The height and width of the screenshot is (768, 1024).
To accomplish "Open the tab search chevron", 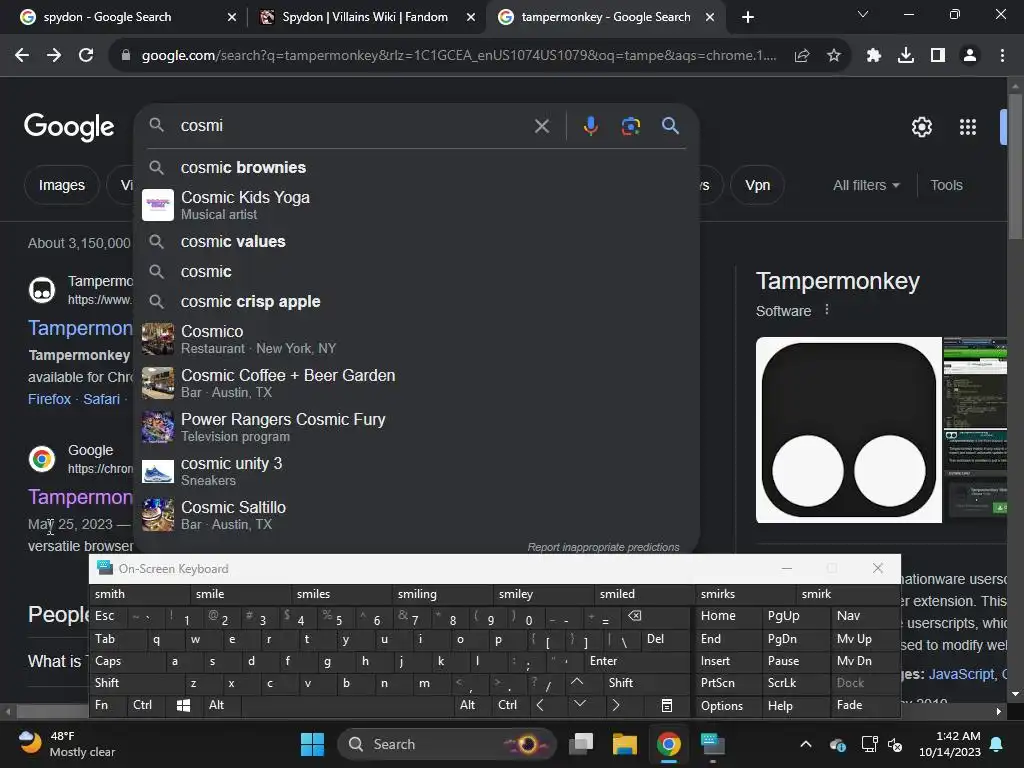I will coord(863,14).
